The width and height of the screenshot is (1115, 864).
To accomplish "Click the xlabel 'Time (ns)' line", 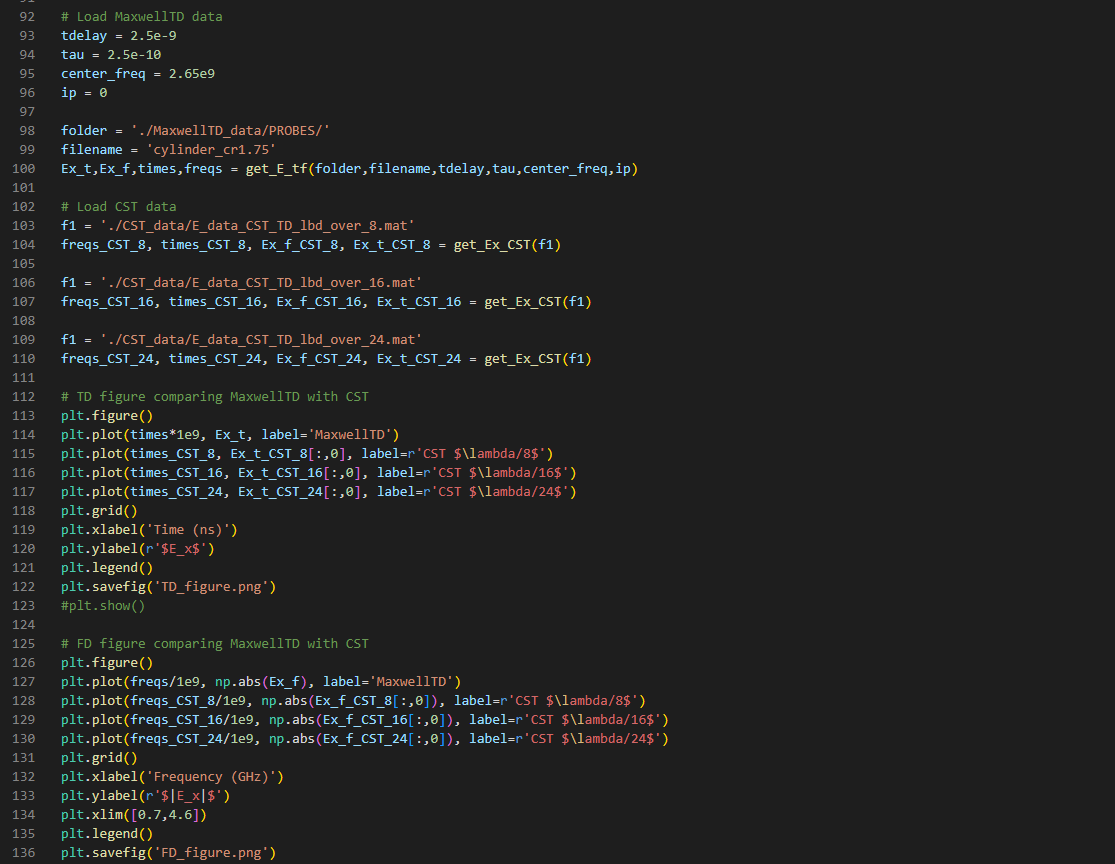I will pyautogui.click(x=149, y=530).
